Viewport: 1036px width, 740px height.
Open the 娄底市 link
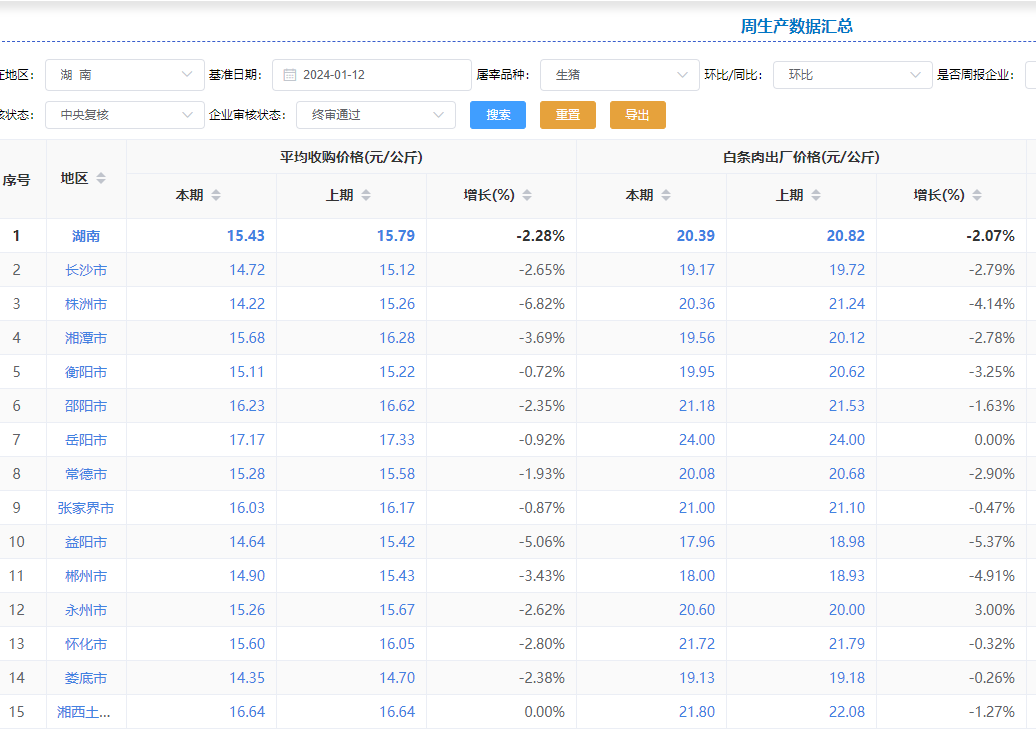[x=86, y=679]
